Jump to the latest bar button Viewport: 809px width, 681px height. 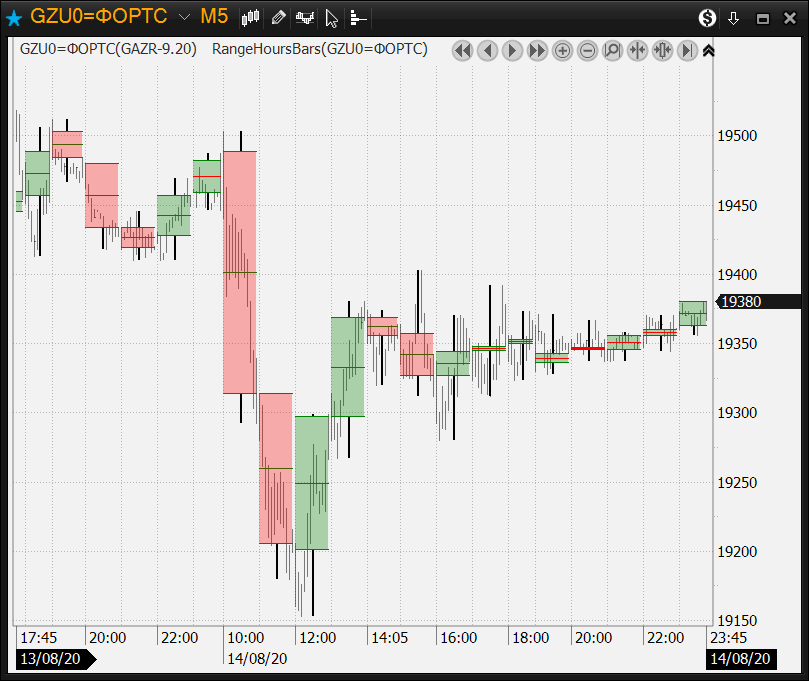click(x=687, y=50)
